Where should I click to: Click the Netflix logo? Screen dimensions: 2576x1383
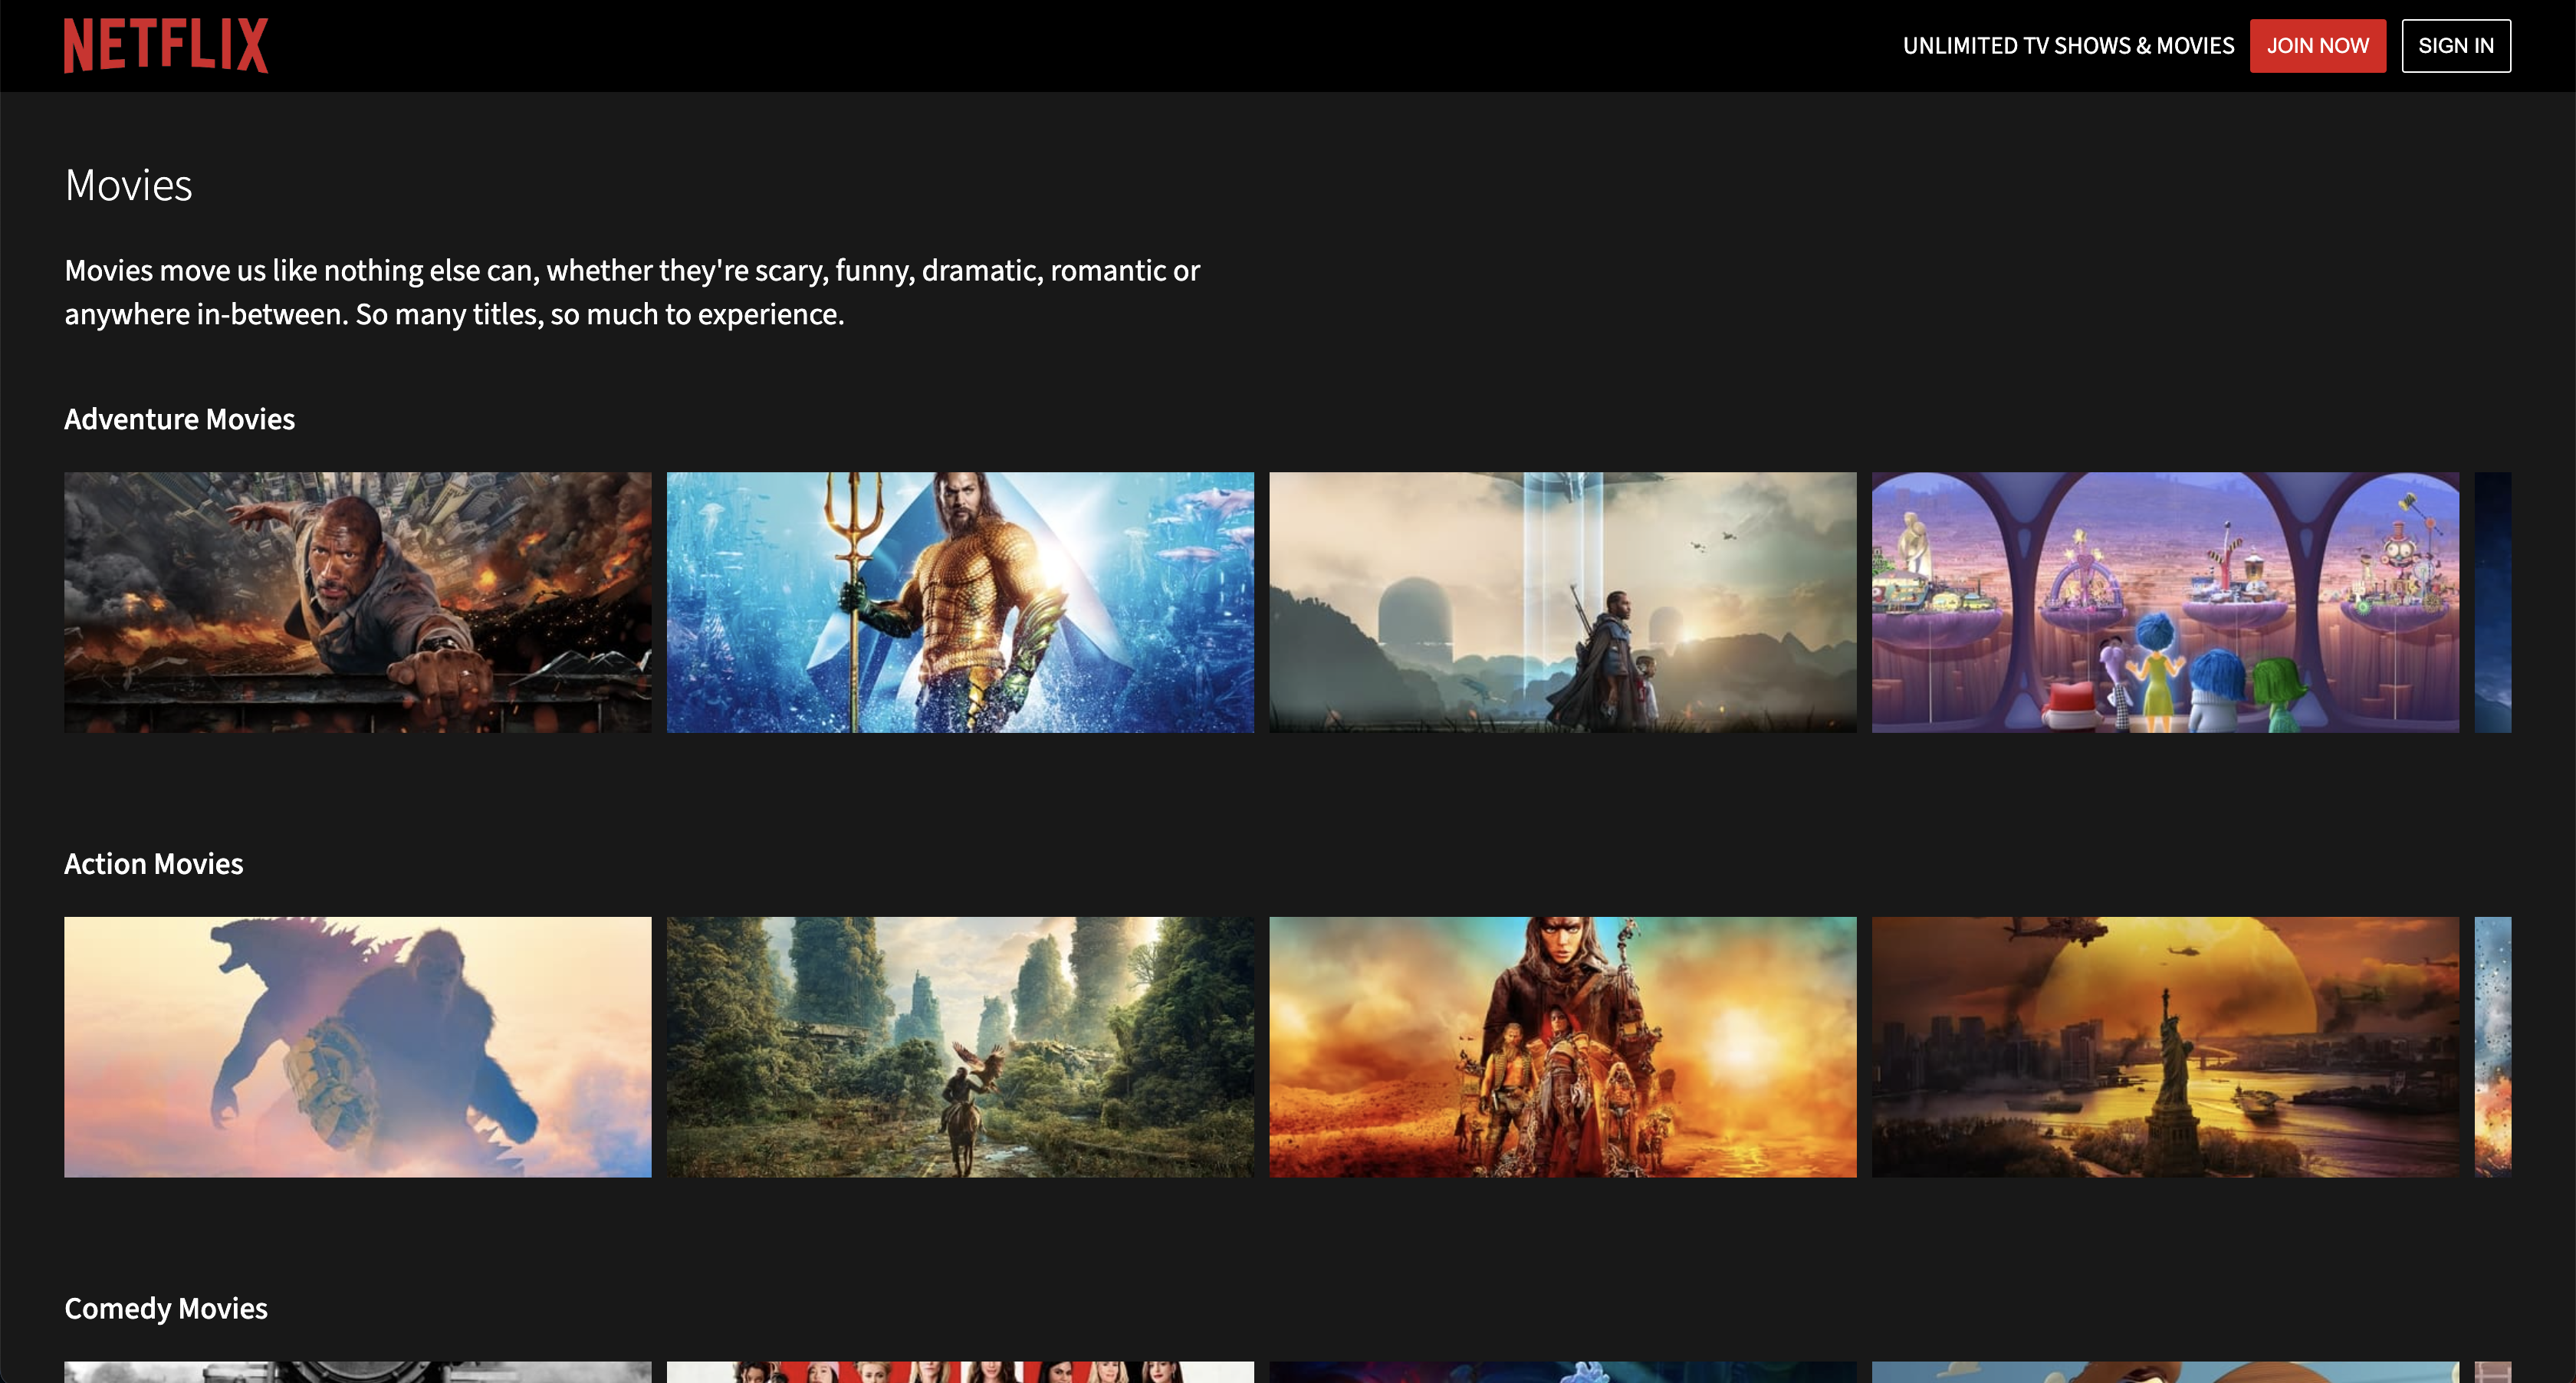coord(166,45)
